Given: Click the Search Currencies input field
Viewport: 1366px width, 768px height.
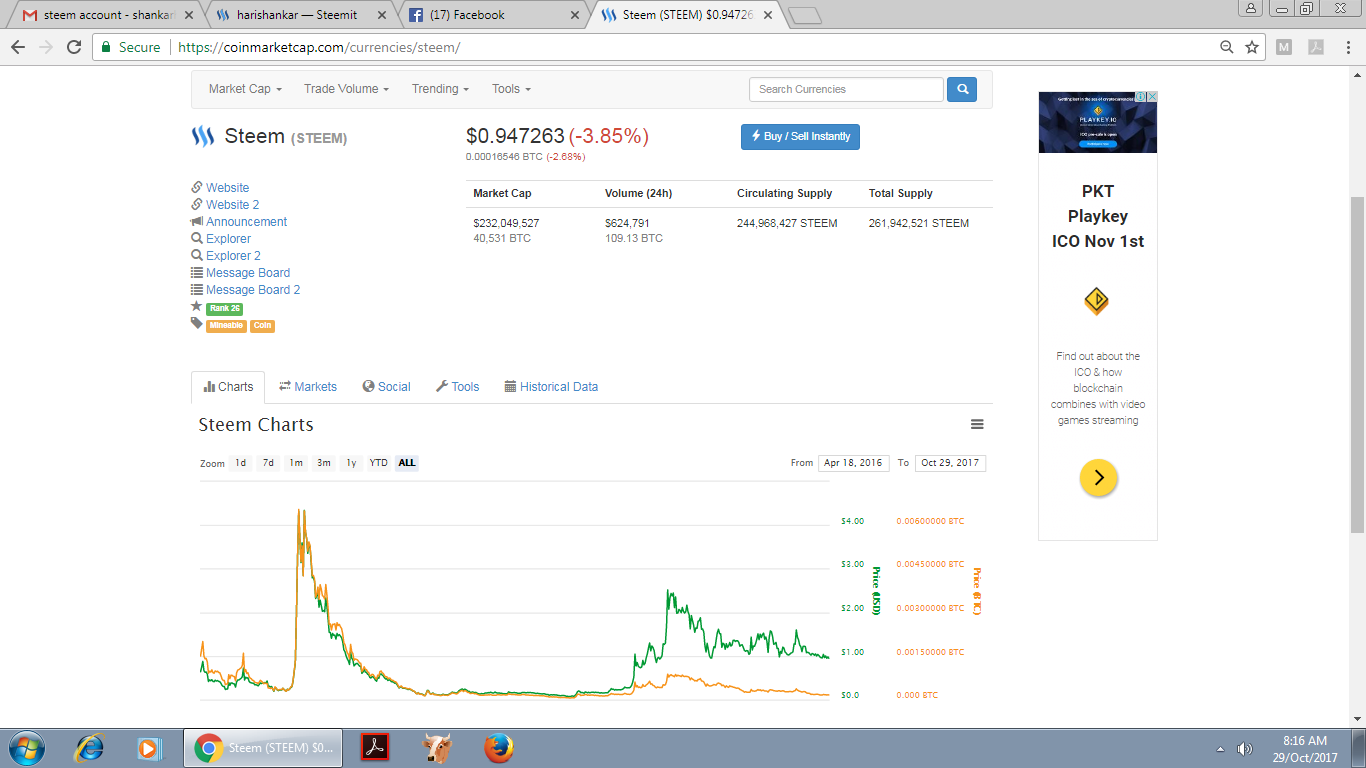Looking at the screenshot, I should pyautogui.click(x=846, y=89).
